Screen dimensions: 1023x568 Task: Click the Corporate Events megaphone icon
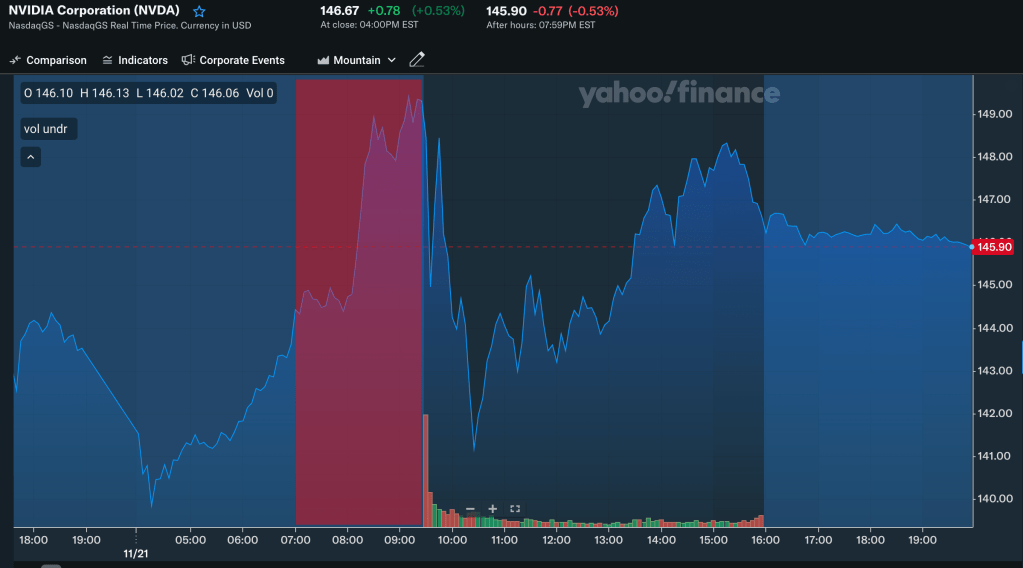point(188,60)
